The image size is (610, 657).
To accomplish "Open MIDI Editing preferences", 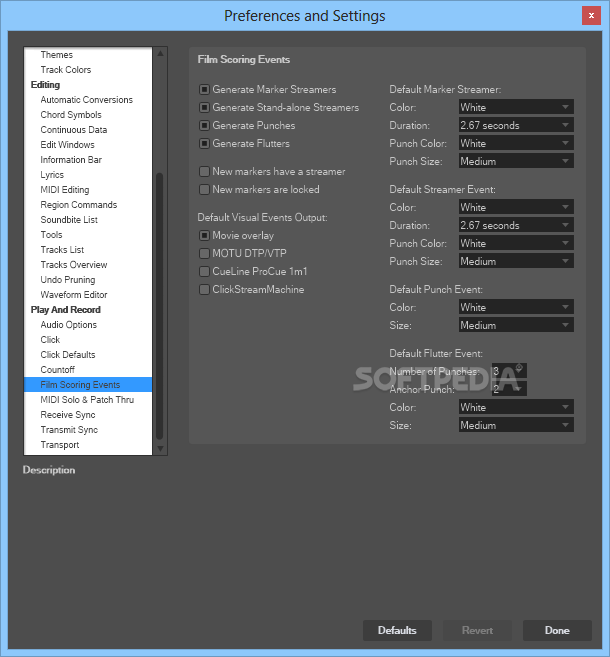I will tap(65, 190).
